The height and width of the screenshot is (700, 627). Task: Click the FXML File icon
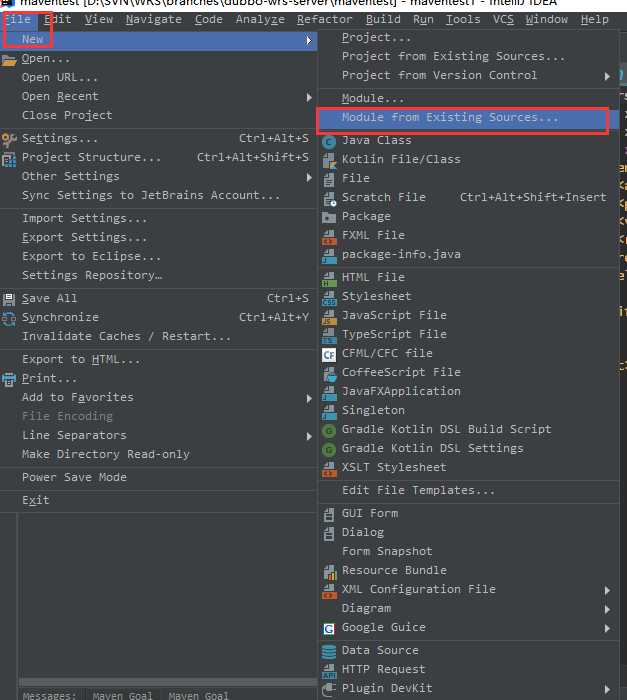[329, 237]
